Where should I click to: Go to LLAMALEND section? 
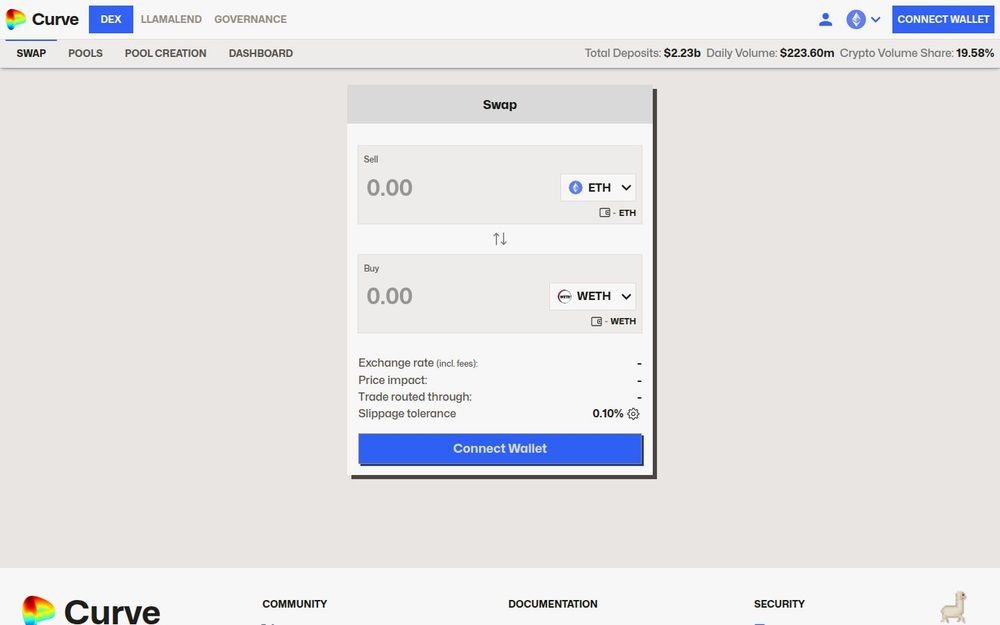(x=171, y=19)
